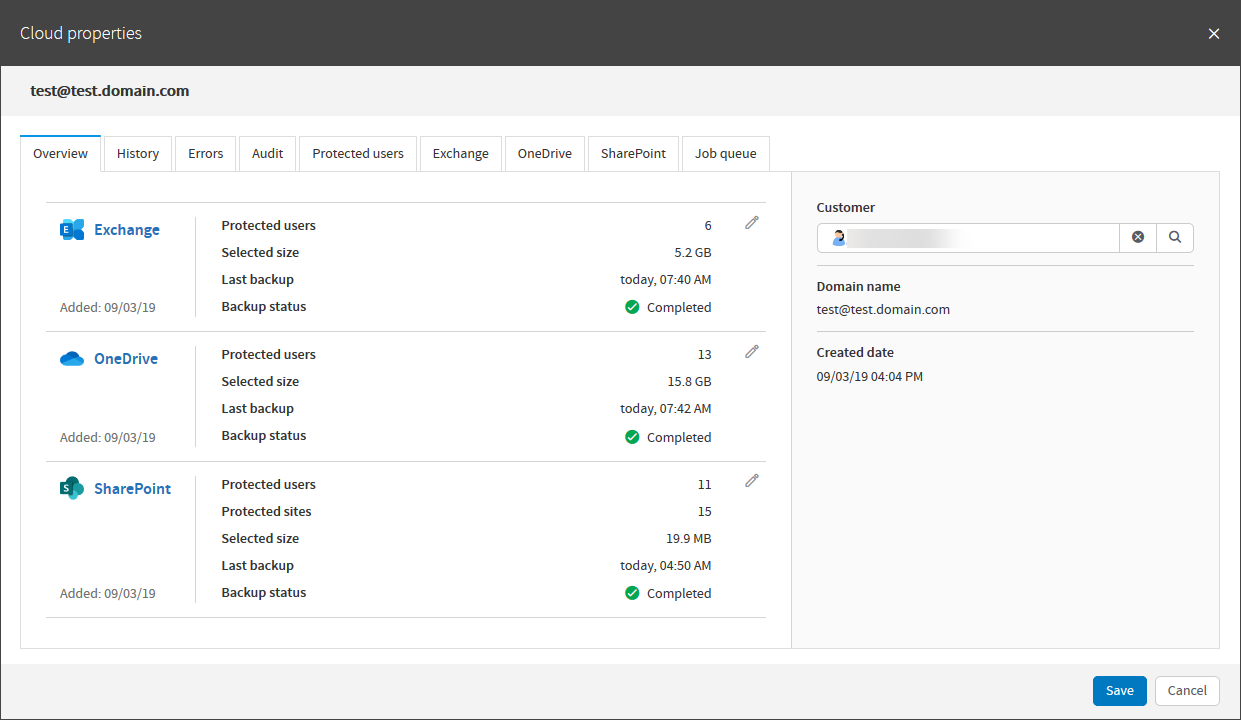Click the SharePoint service icon
Screen dimensions: 1241x720
click(x=72, y=489)
